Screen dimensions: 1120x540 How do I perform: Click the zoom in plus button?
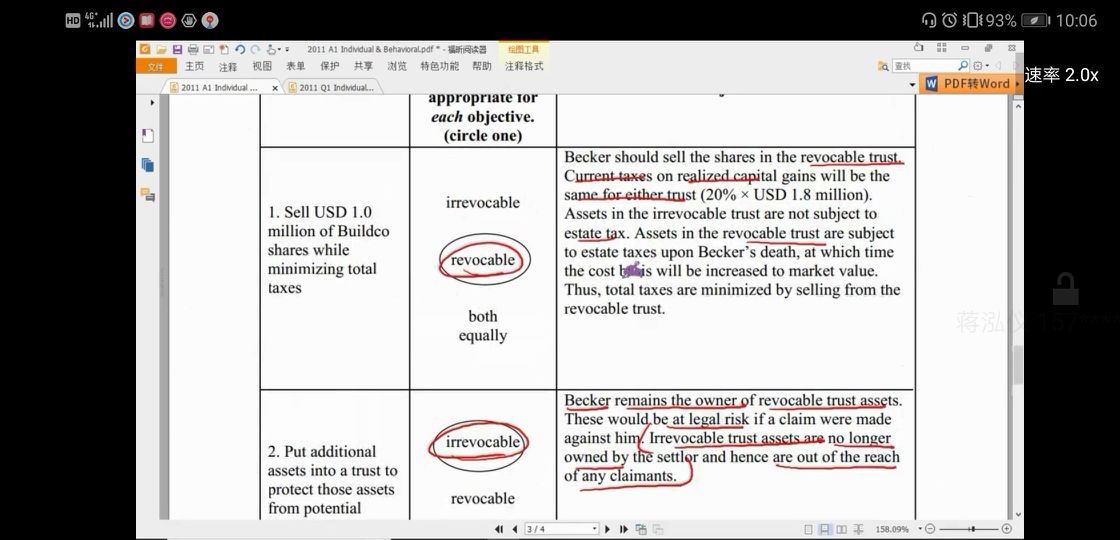pos(1006,529)
